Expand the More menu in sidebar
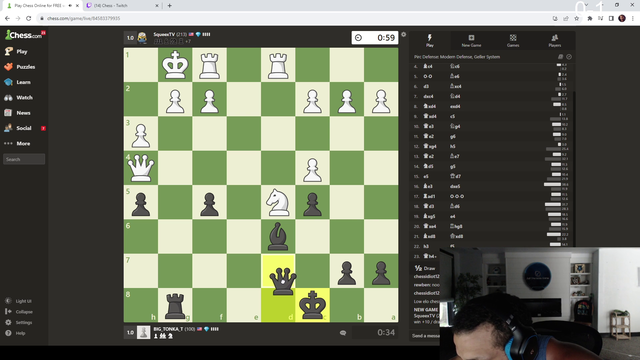Screen dimensions: 640x360 [x=17, y=144]
